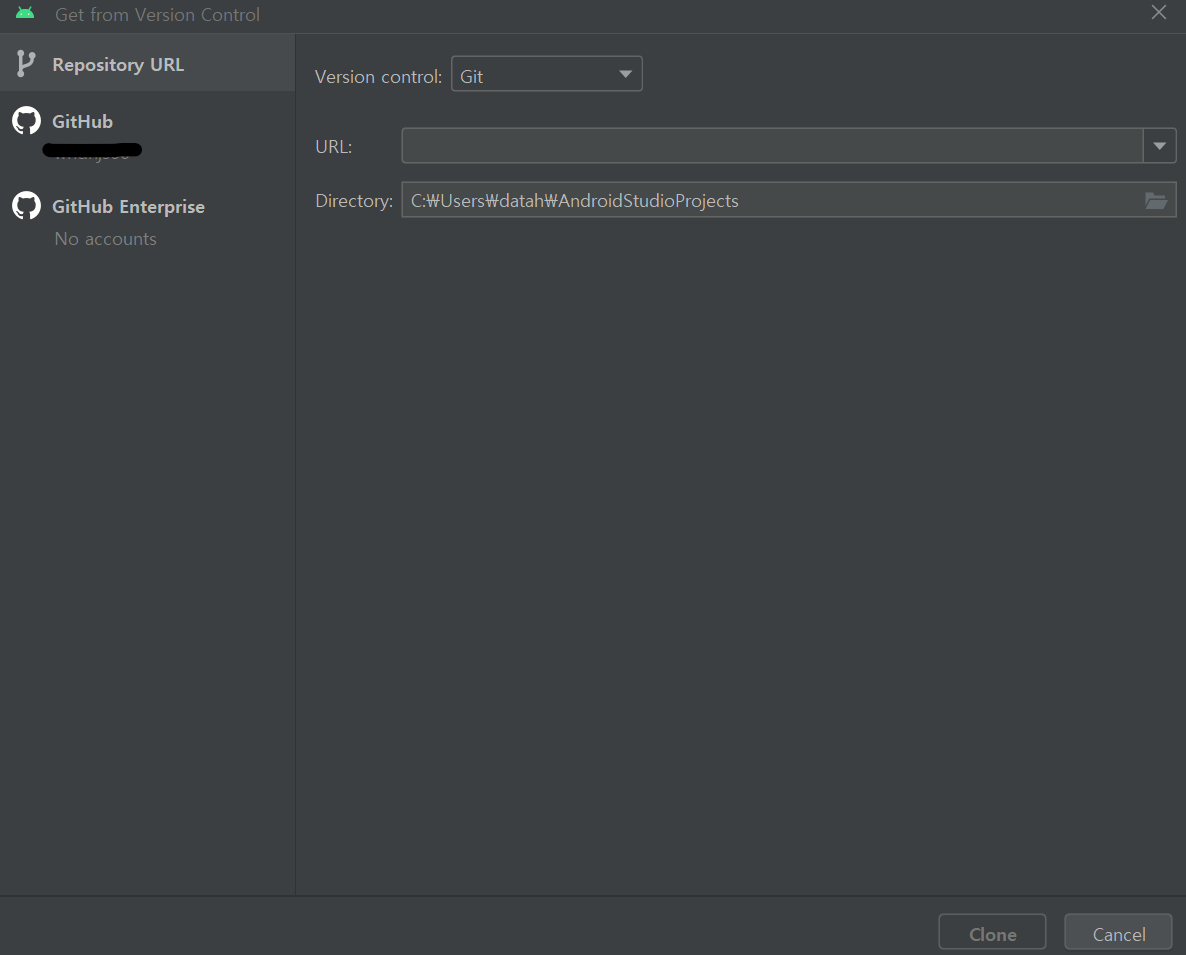
Task: Click the Version control label
Action: pos(378,76)
